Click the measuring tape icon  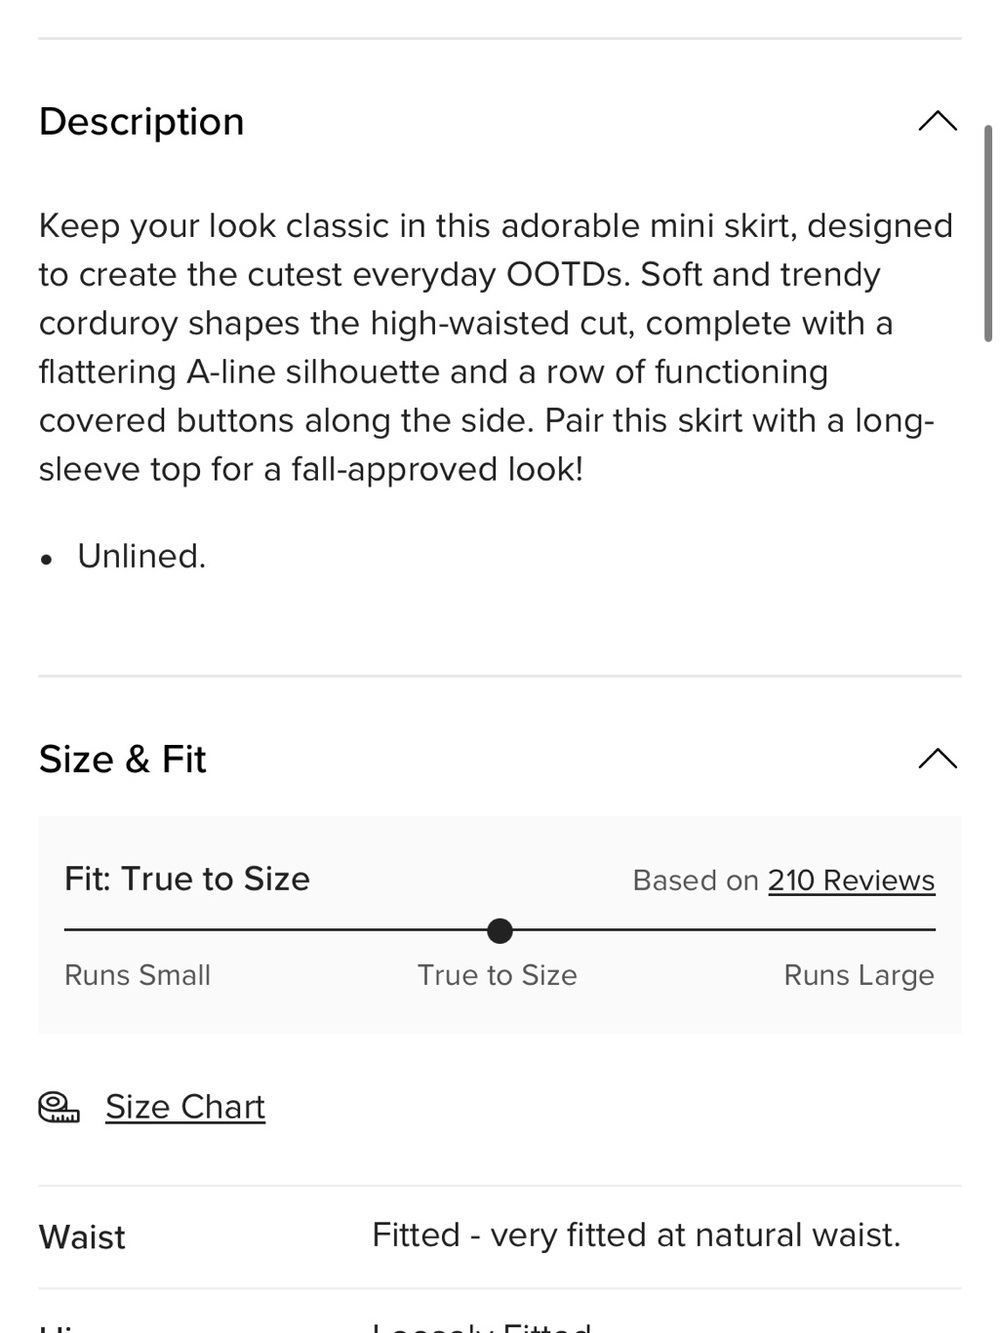point(59,1107)
